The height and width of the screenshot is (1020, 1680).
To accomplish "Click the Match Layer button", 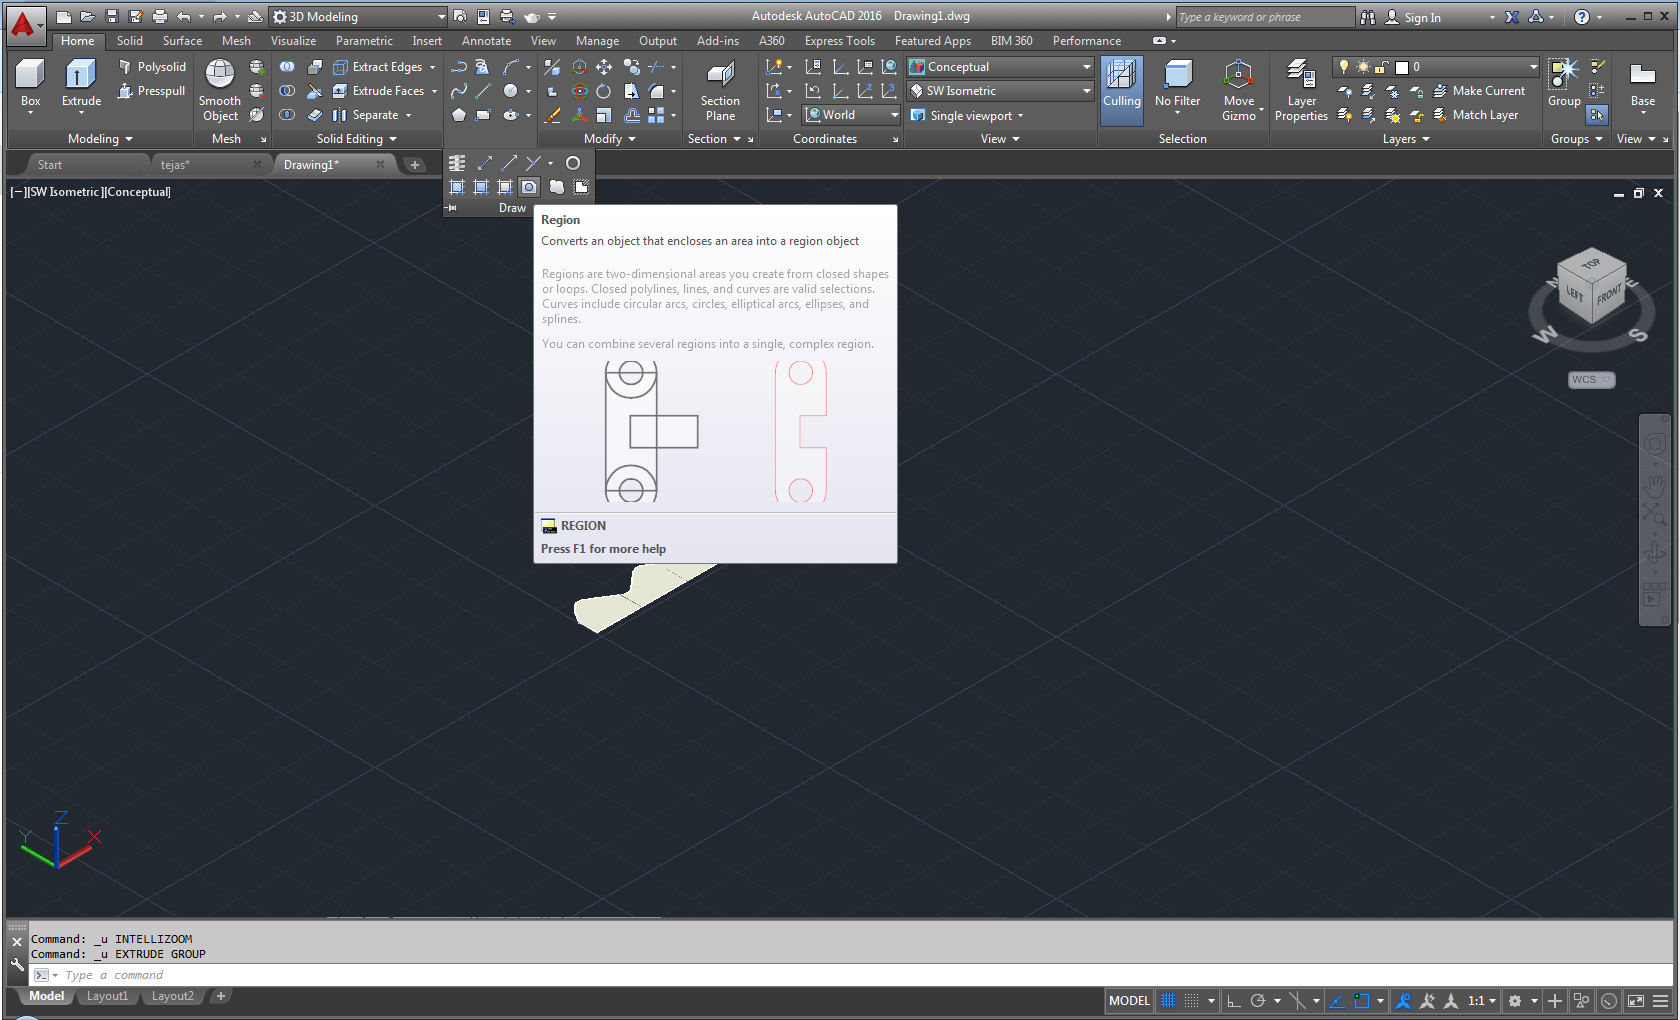I will click(x=1476, y=115).
